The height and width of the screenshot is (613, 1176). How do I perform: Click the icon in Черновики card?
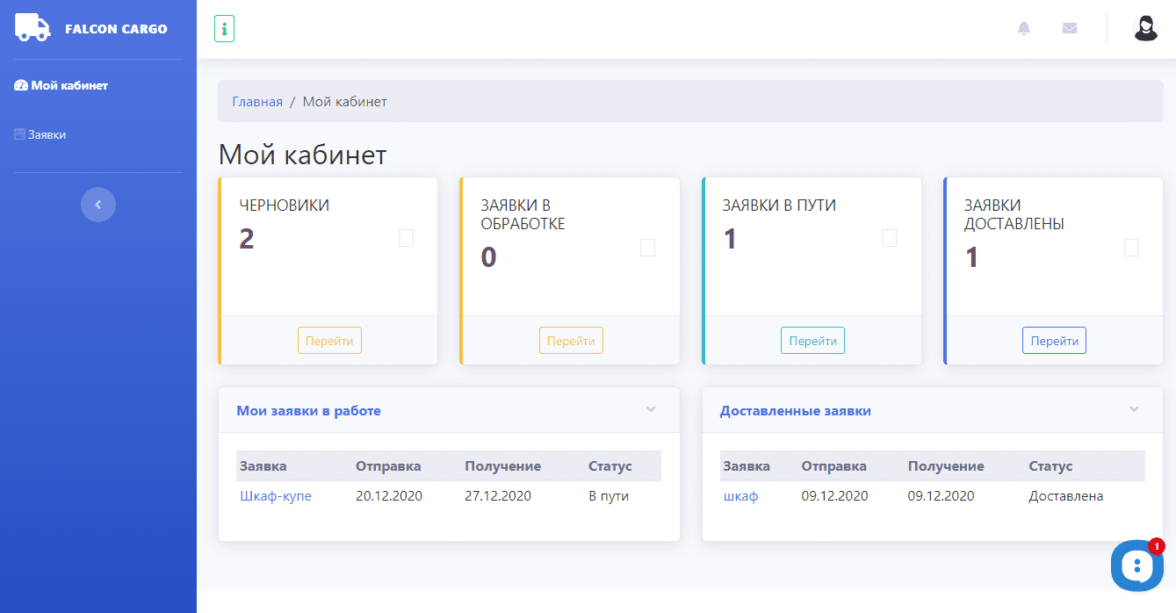406,238
